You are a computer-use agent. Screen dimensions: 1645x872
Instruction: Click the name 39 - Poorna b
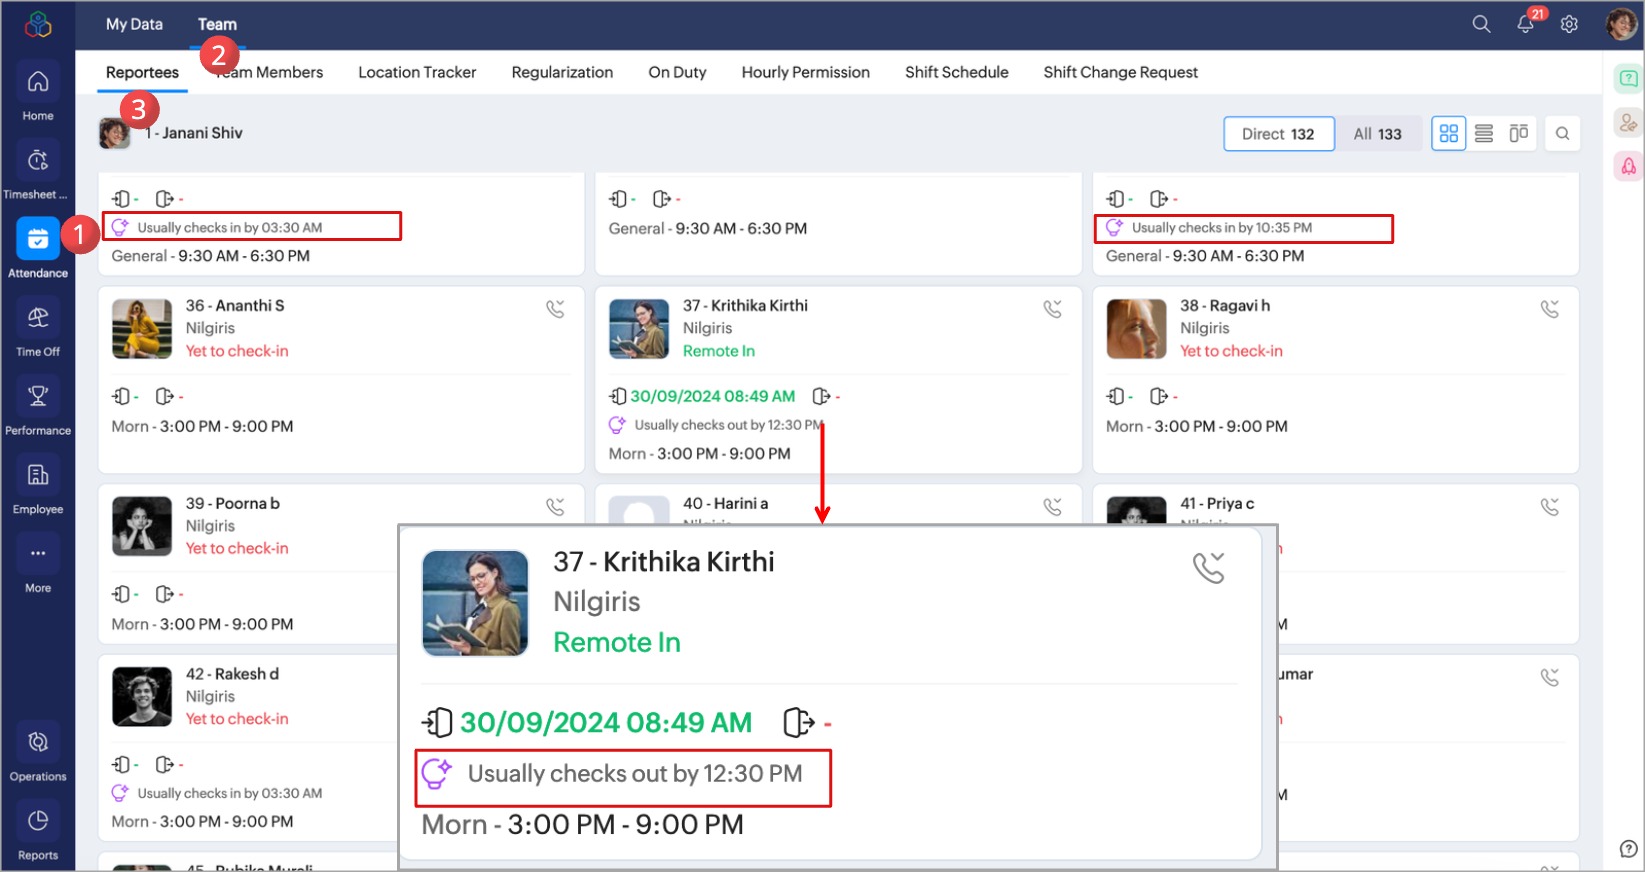tap(233, 503)
